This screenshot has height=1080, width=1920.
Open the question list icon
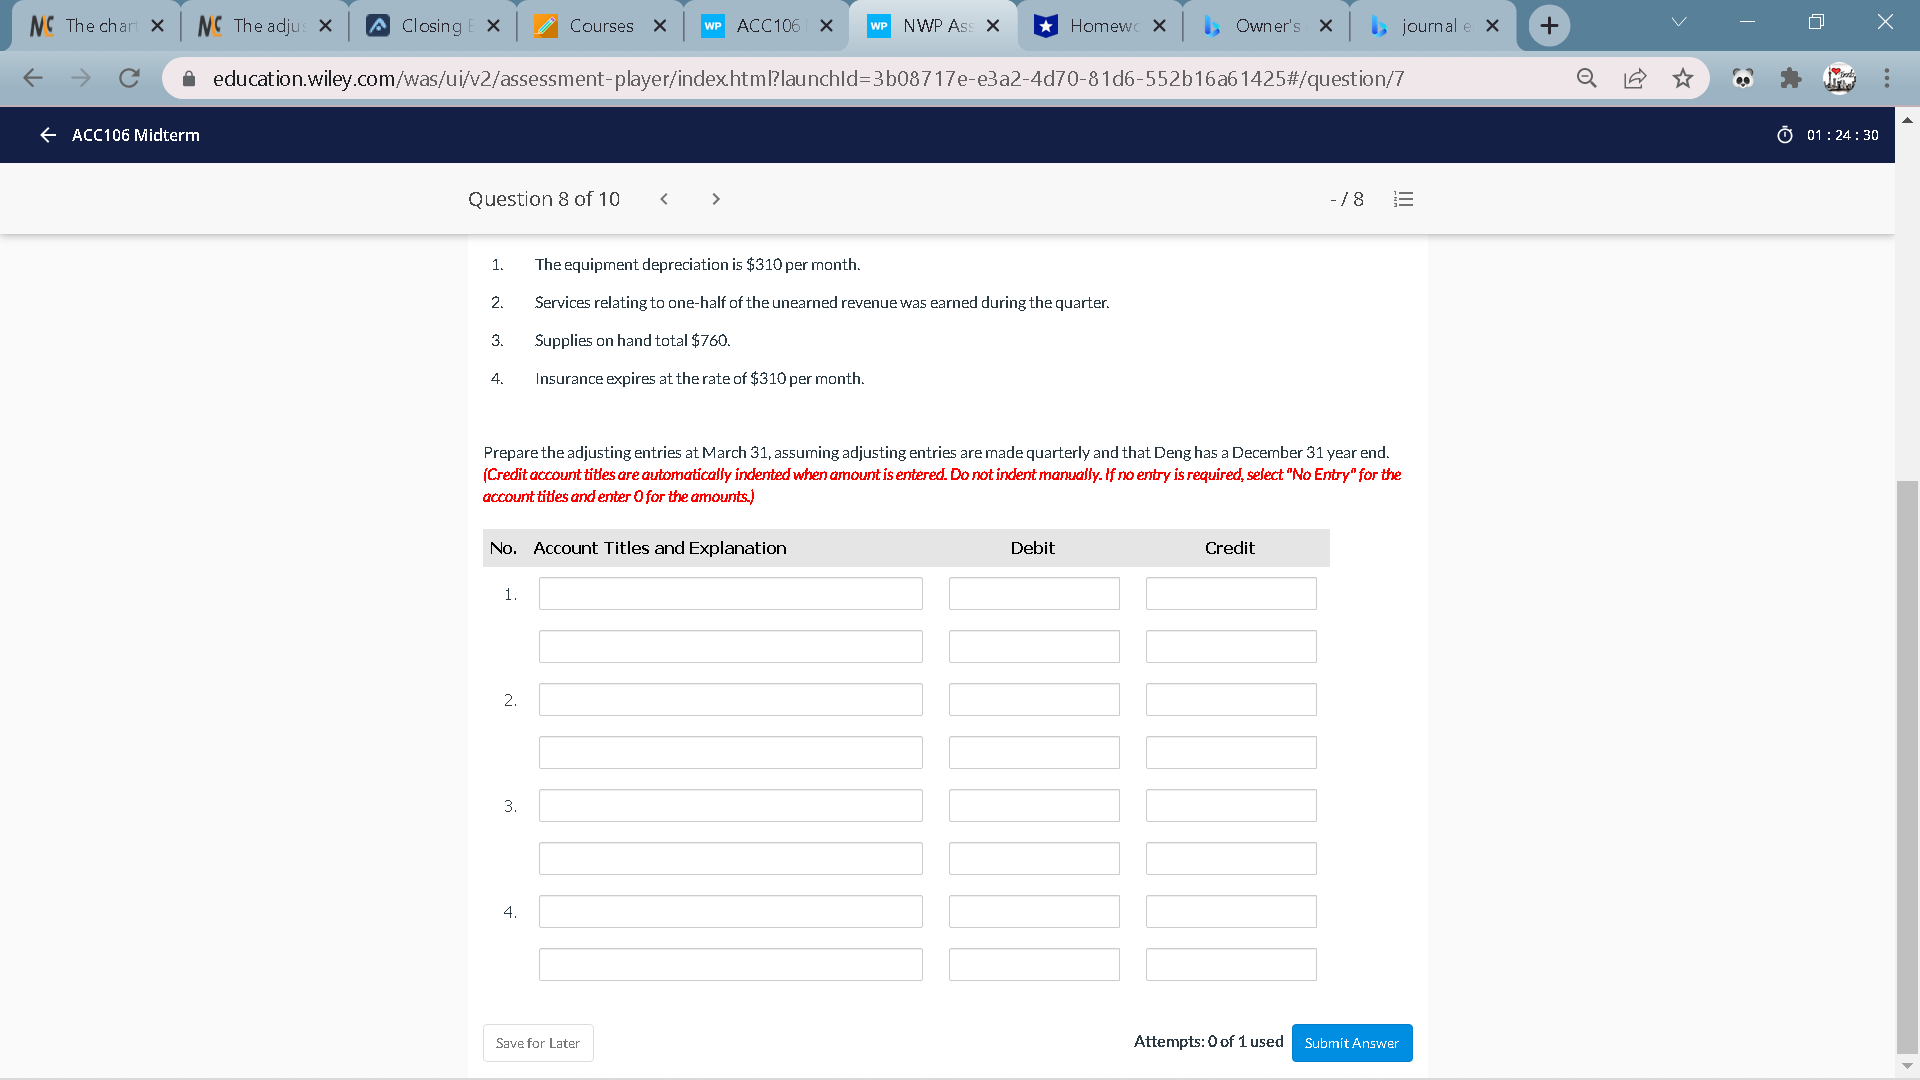[1403, 199]
